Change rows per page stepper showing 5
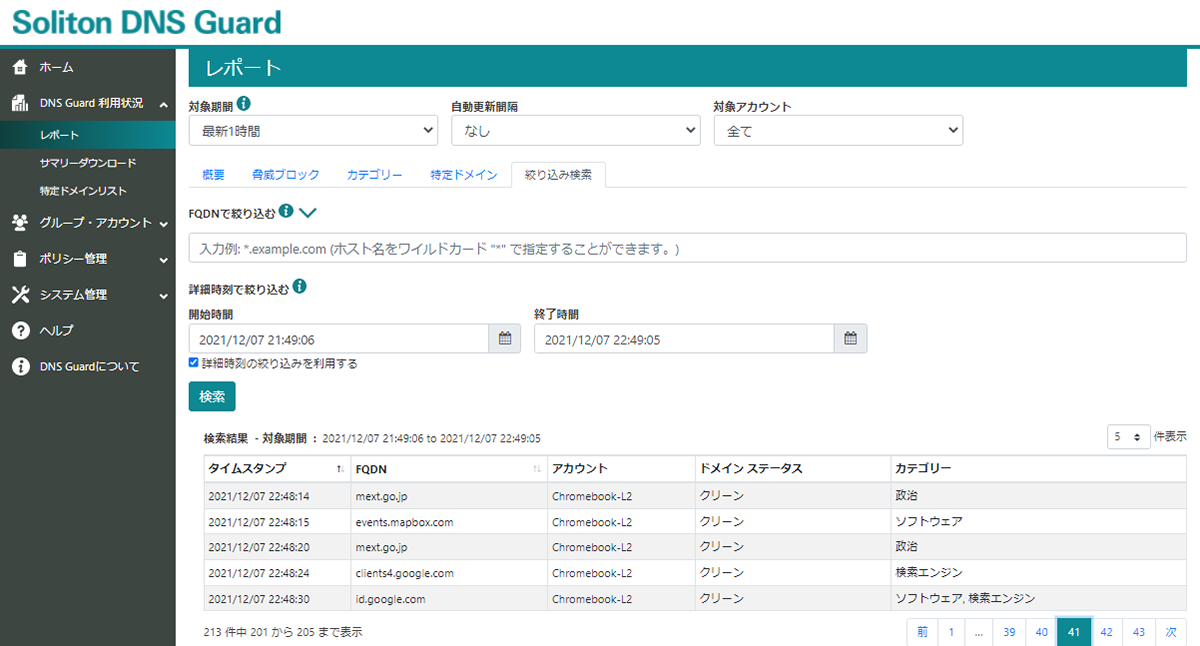 [x=1129, y=437]
